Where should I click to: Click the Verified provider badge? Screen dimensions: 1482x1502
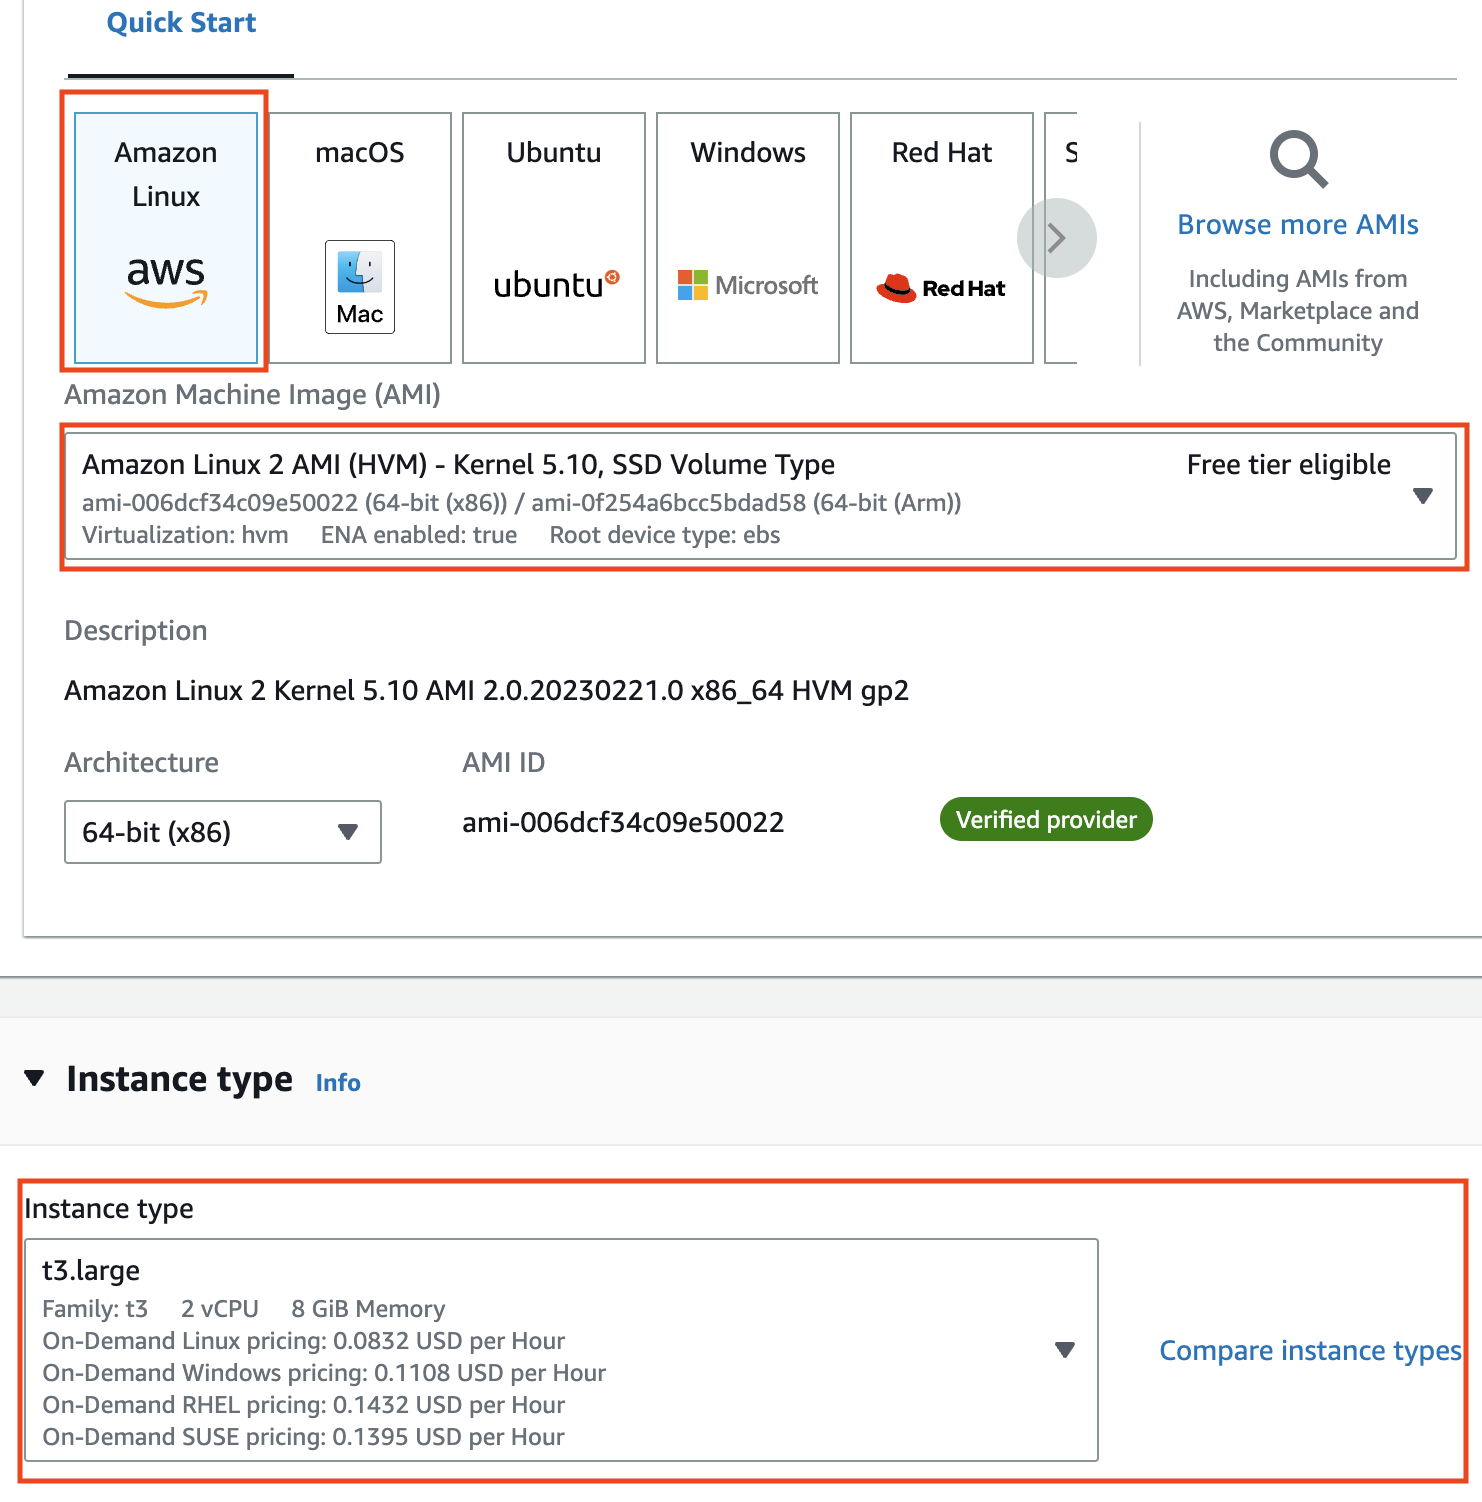(1046, 820)
